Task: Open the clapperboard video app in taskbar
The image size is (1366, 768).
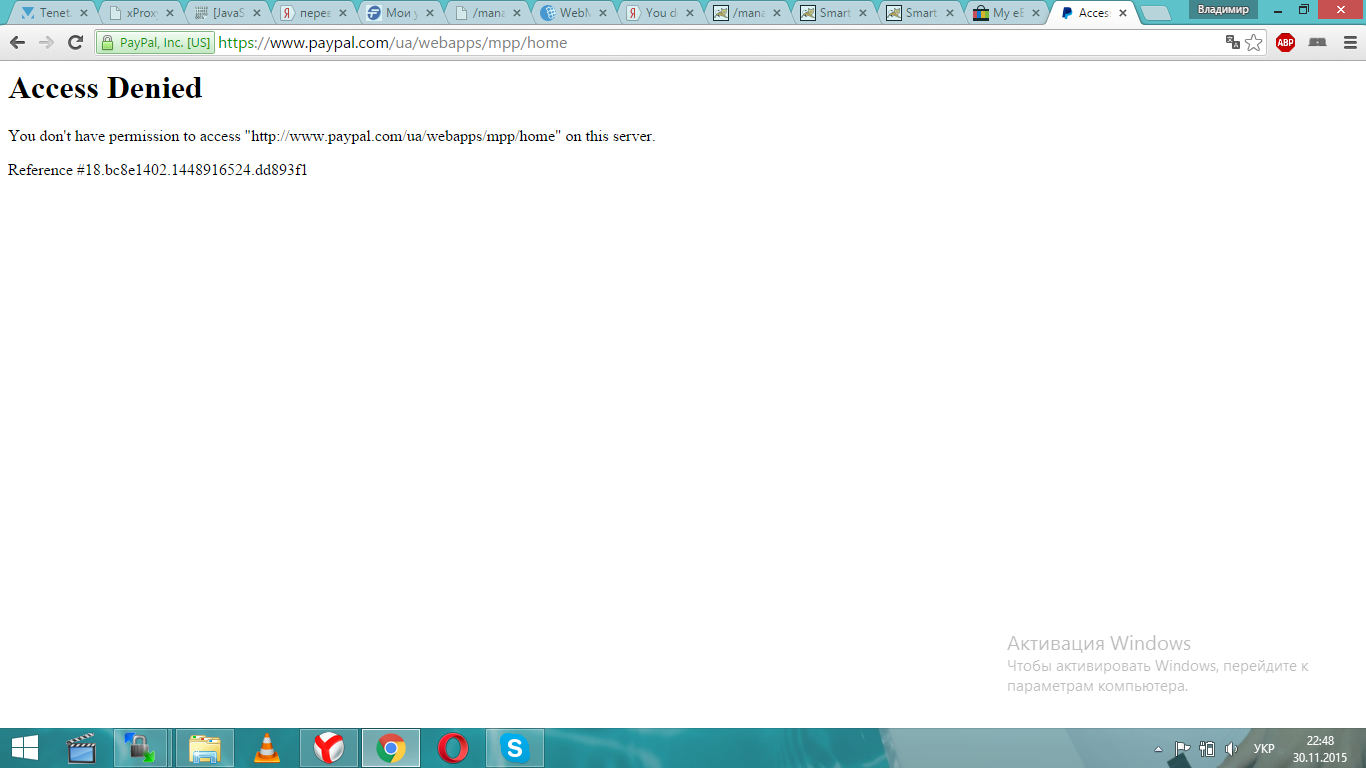Action: (x=82, y=748)
